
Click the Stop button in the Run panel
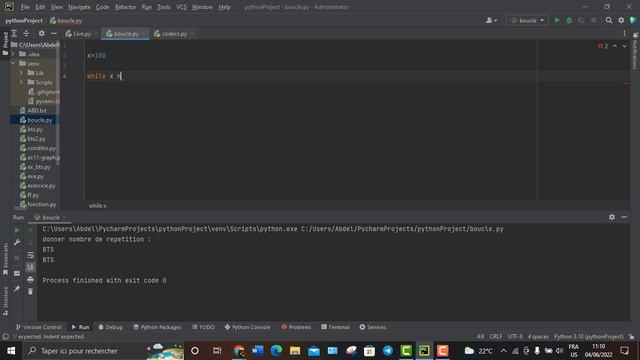pos(17,258)
